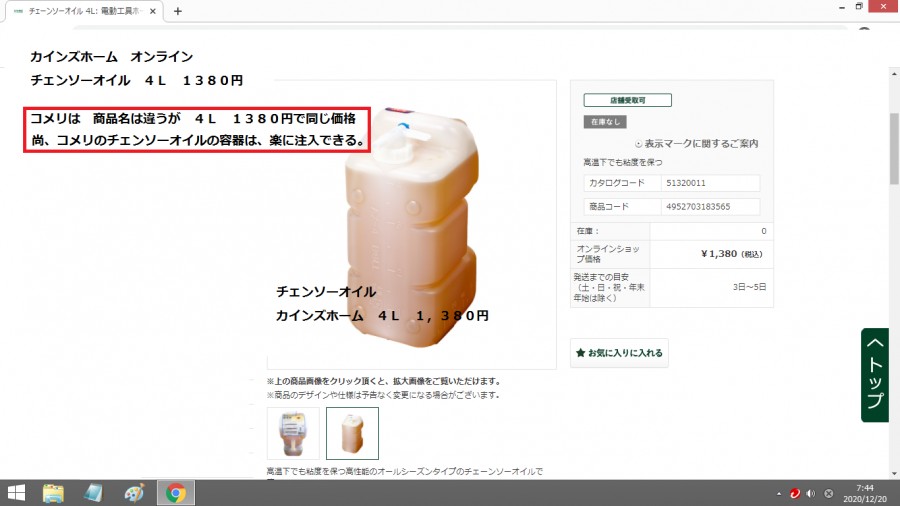Click the 店舗受取可 badge button
This screenshot has height=506, width=900.
(627, 100)
